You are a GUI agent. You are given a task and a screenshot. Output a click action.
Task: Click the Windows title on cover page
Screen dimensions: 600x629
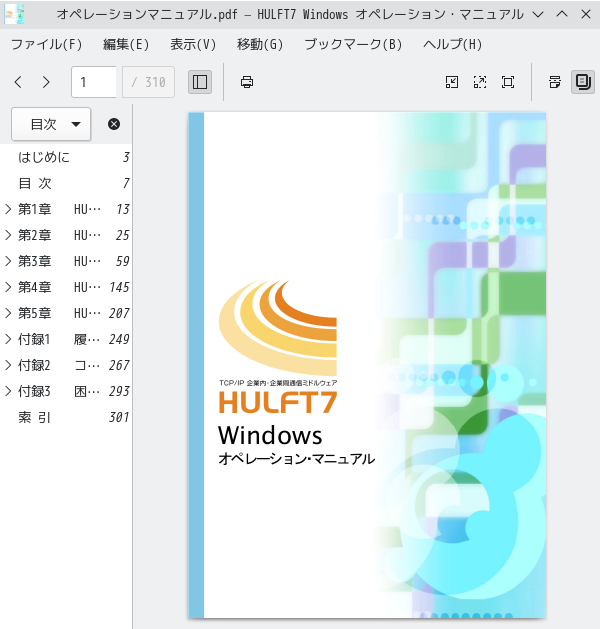(x=270, y=435)
